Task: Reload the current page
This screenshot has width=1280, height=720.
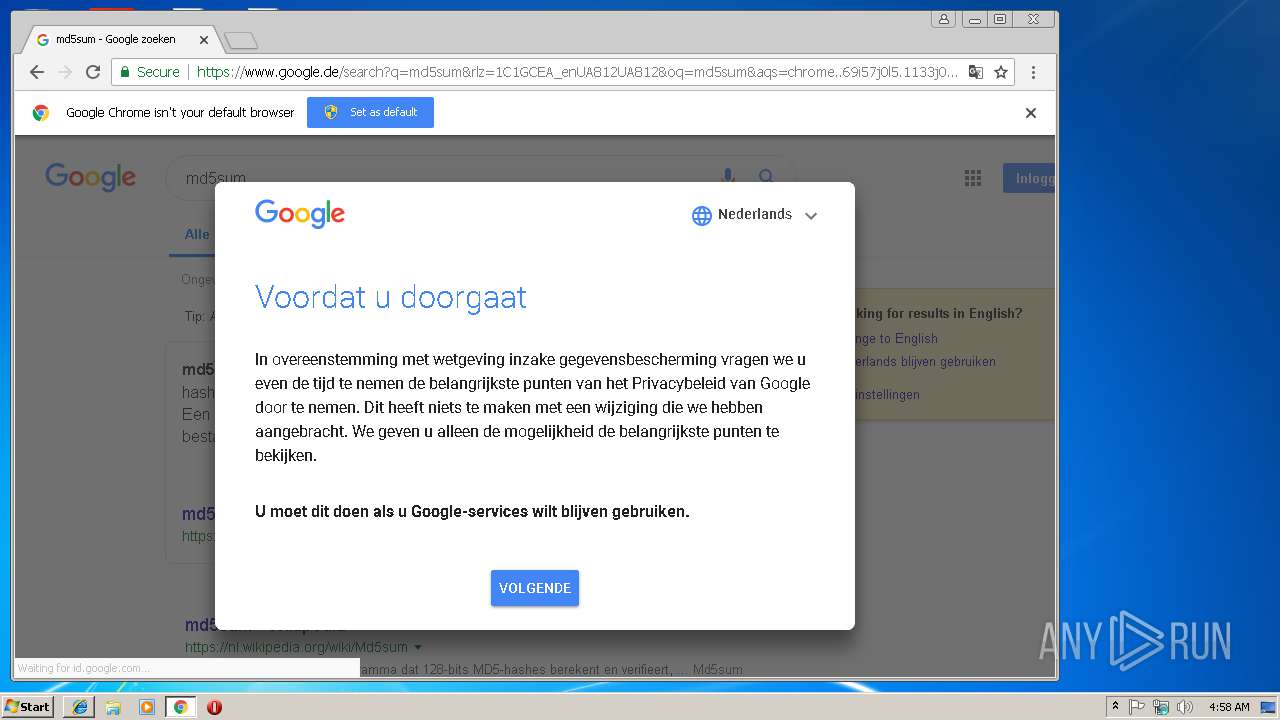Action: point(93,72)
